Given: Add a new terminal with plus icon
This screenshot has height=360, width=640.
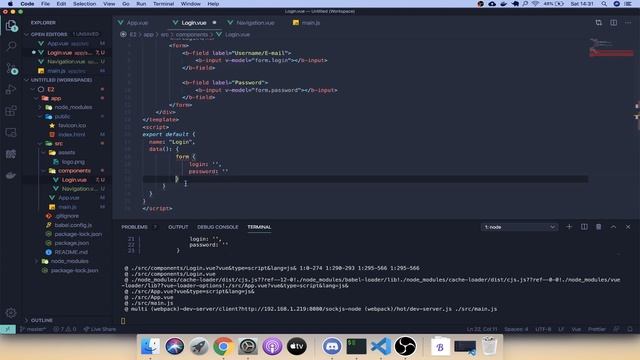Looking at the screenshot, I should 569,227.
